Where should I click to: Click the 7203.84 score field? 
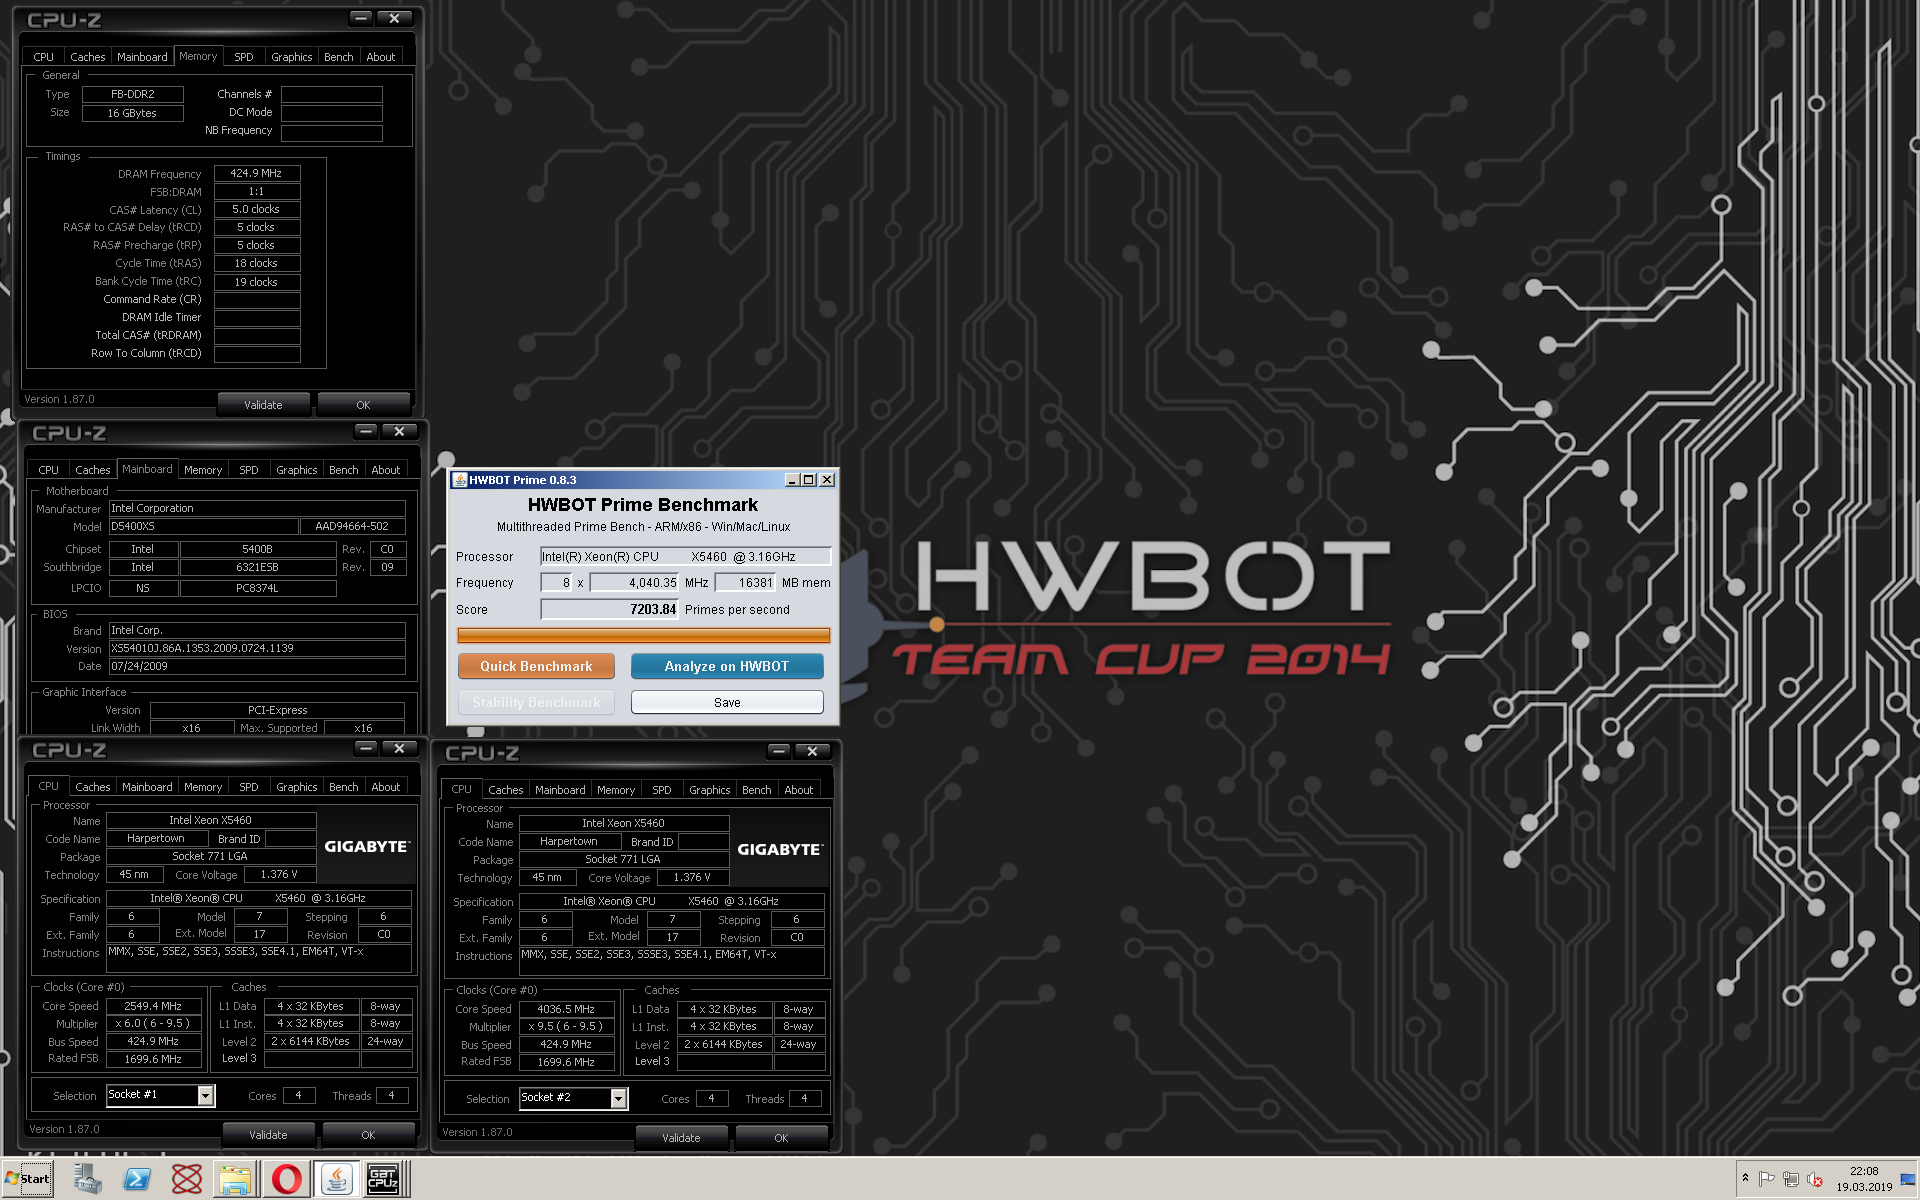(609, 609)
